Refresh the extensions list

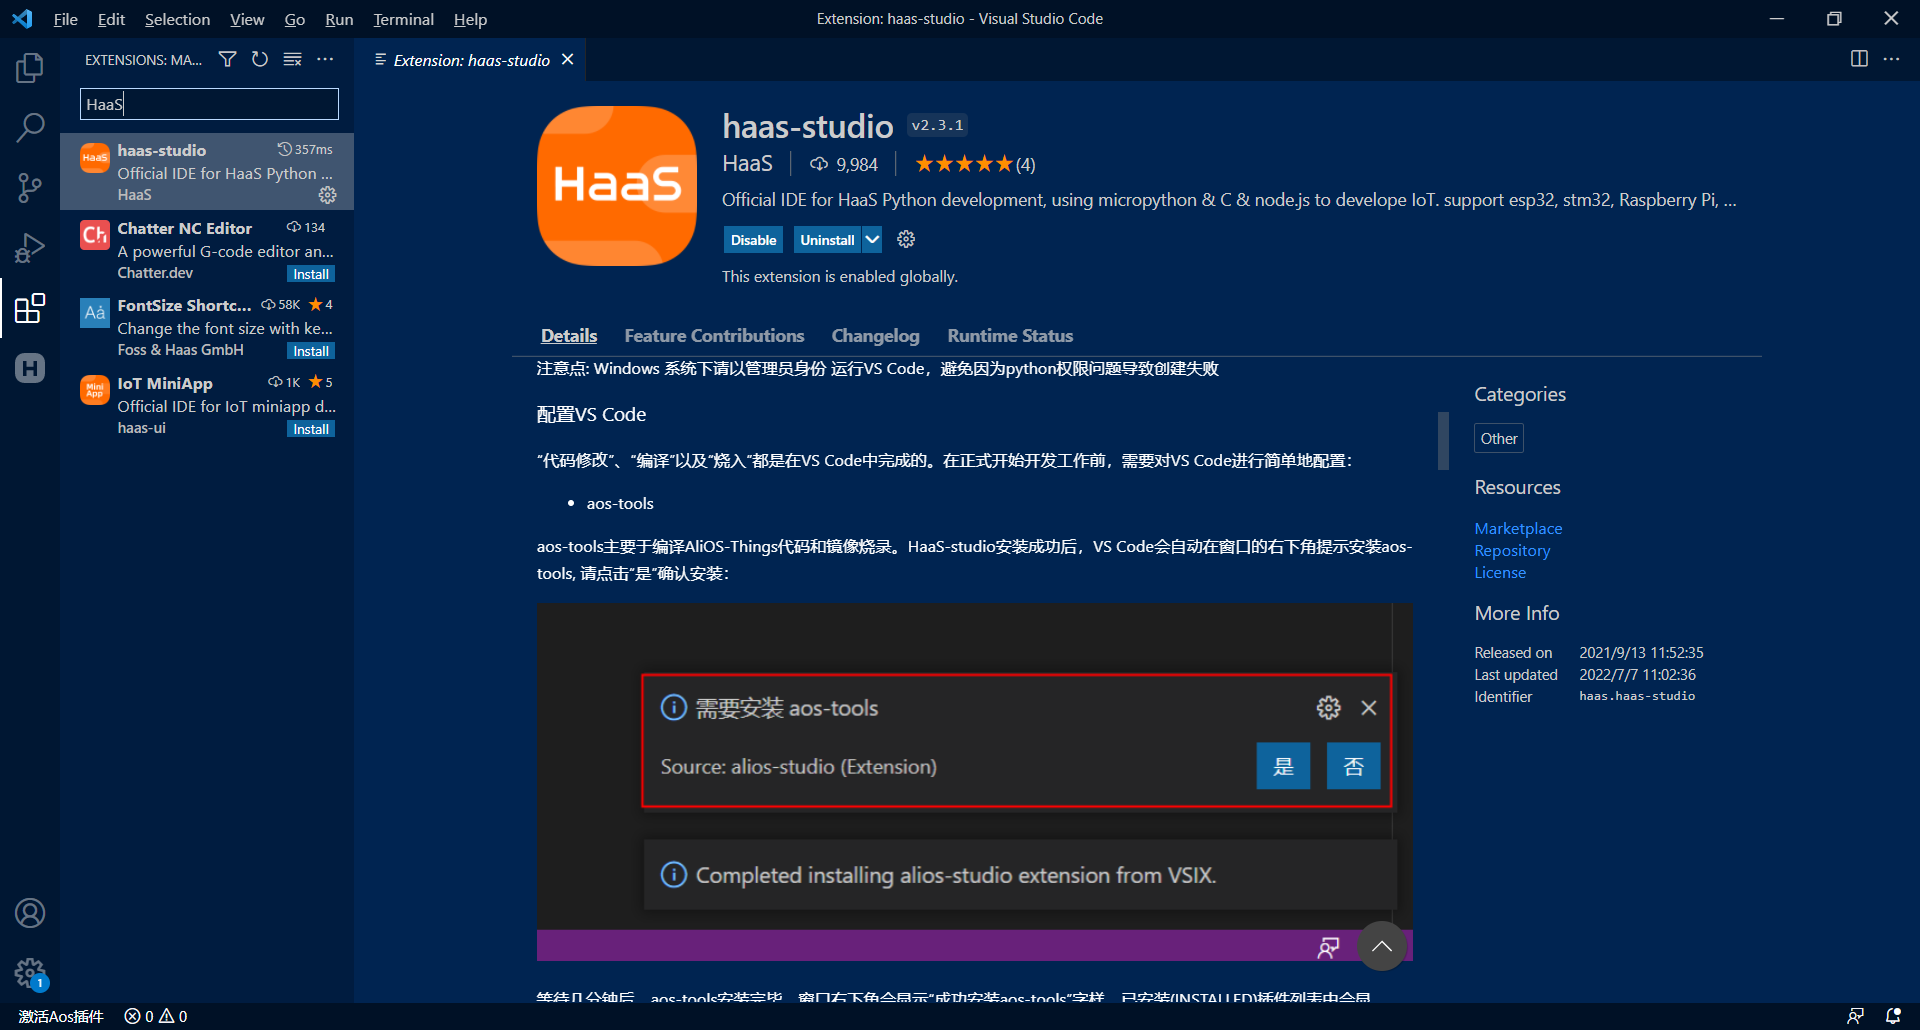[260, 60]
